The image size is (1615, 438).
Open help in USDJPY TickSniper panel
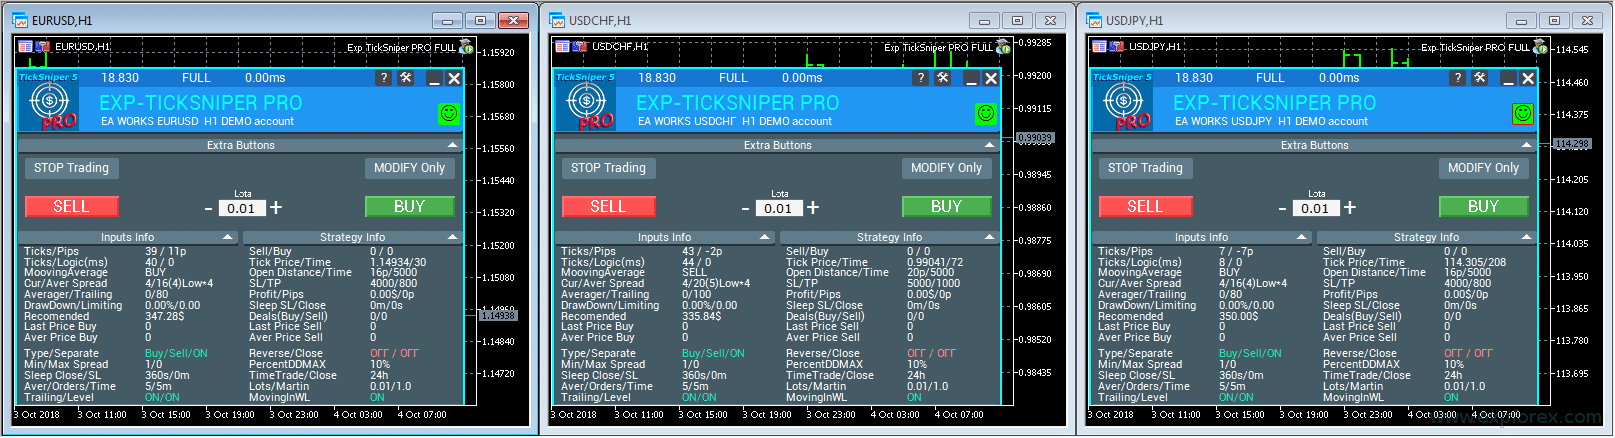pos(1457,78)
